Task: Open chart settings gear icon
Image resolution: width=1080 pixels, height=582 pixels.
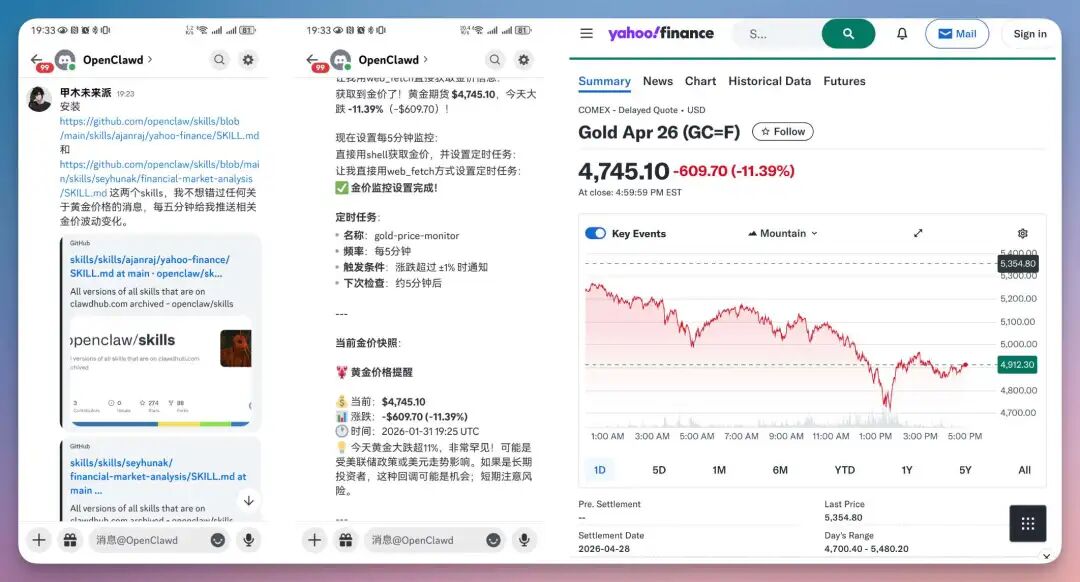Action: [1023, 233]
